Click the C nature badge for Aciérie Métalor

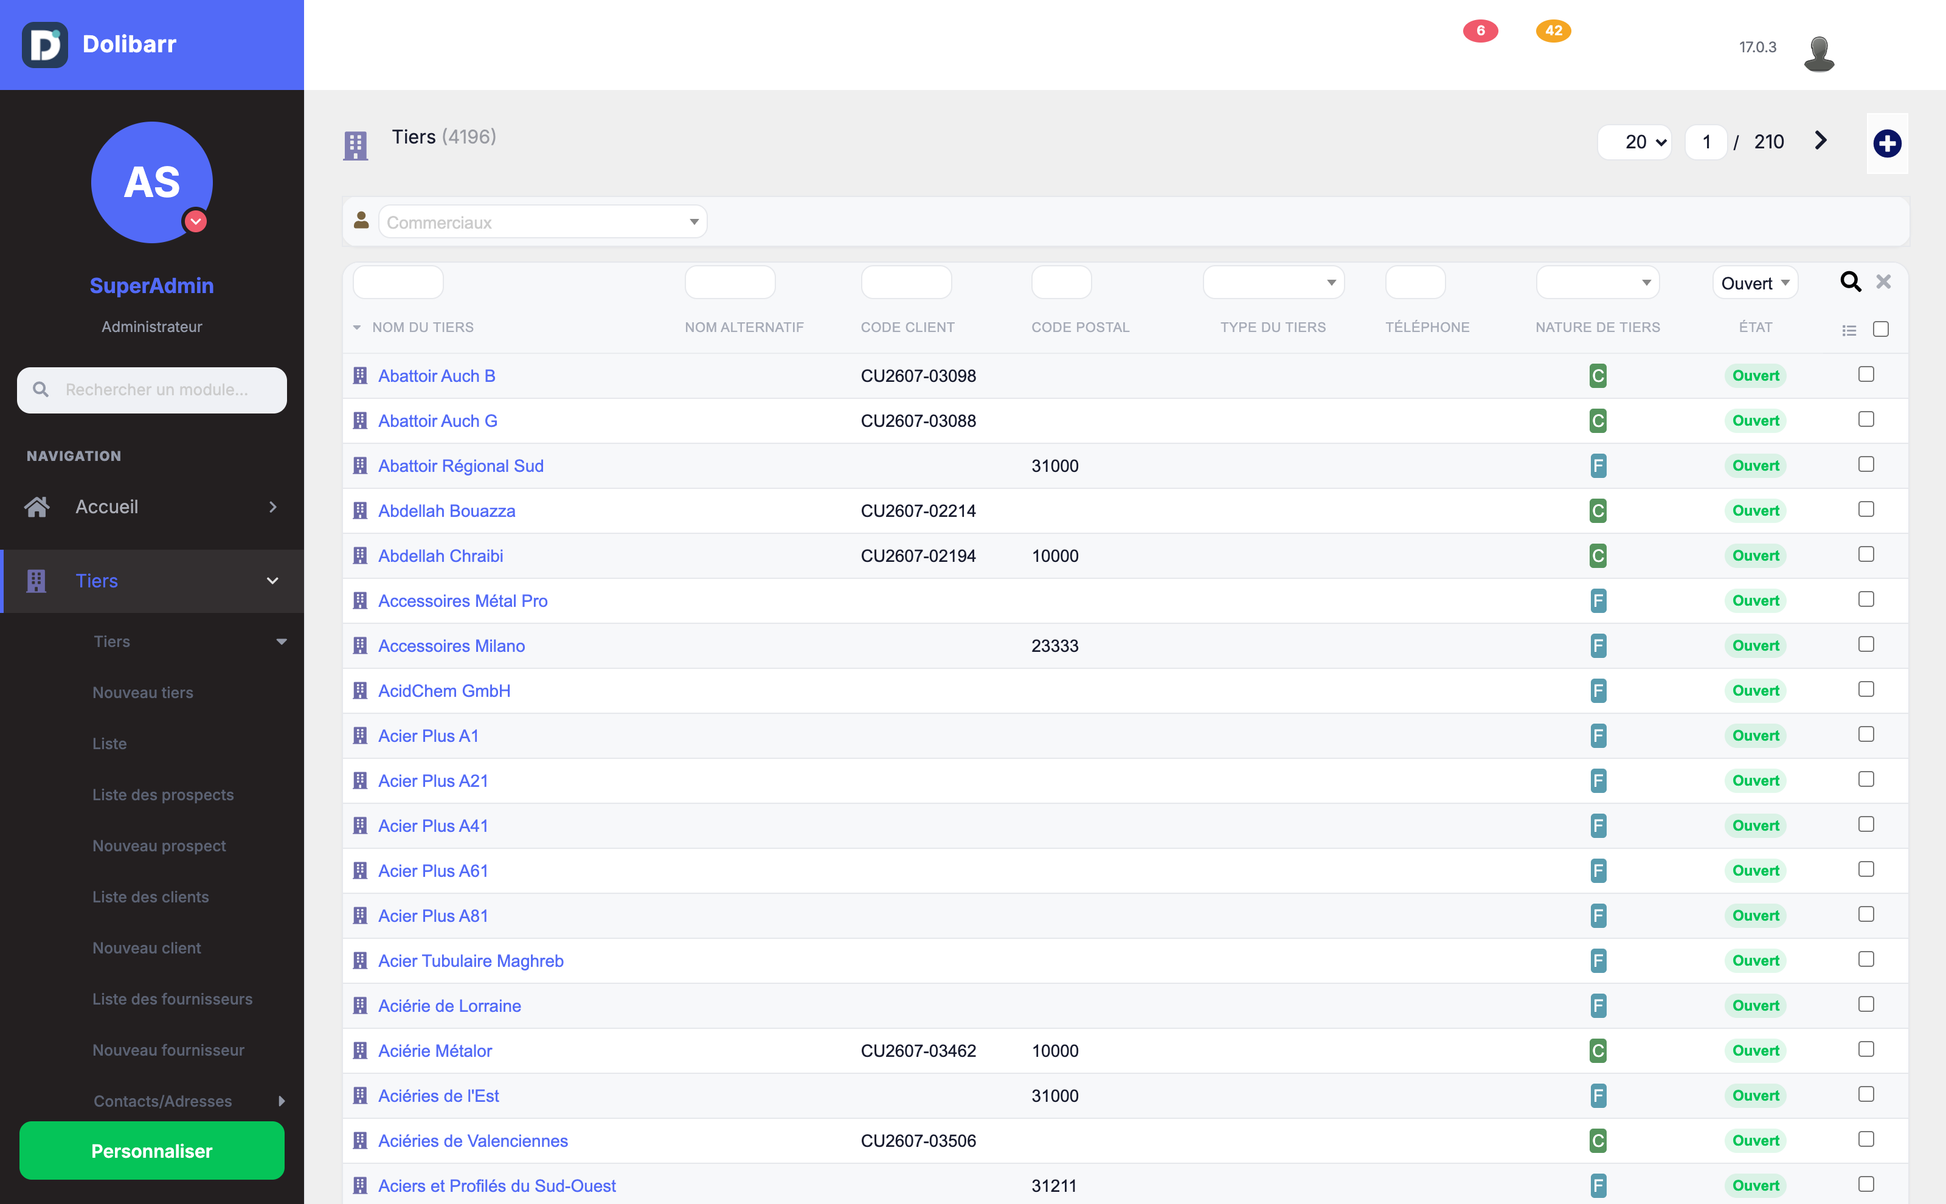(1598, 1051)
